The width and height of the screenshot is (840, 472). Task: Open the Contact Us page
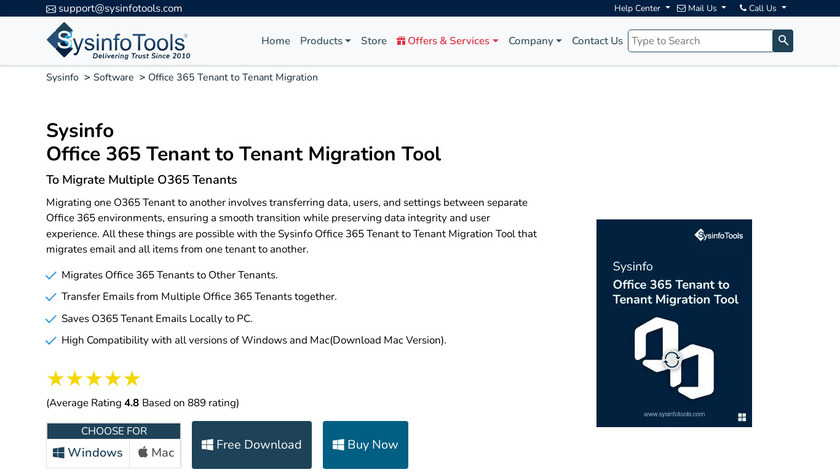pos(597,41)
